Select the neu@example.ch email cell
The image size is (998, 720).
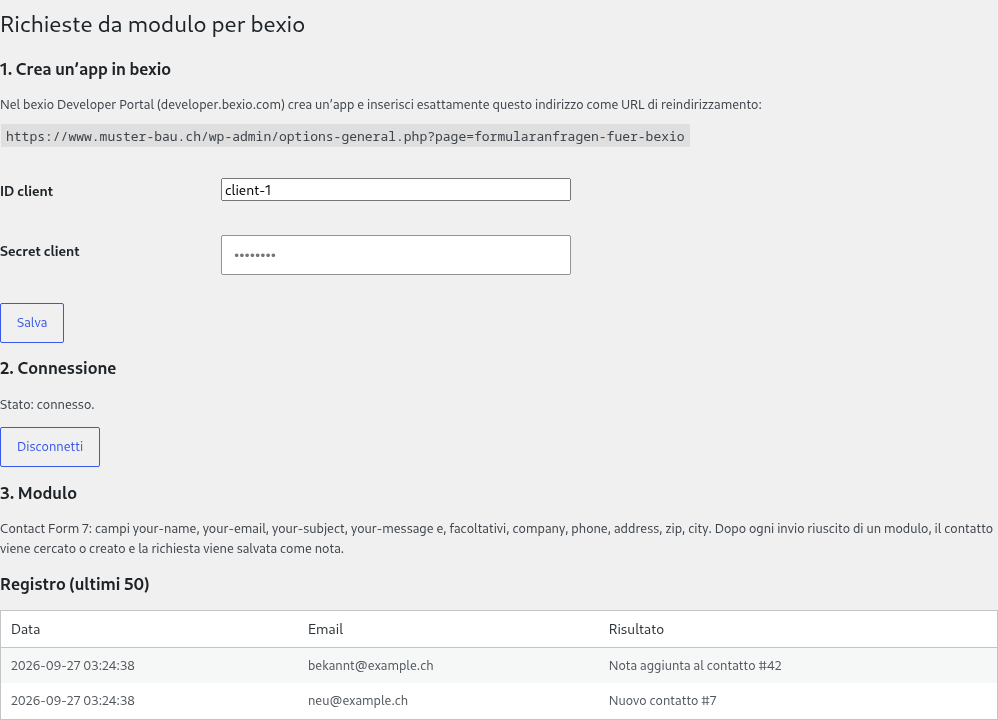pos(358,701)
